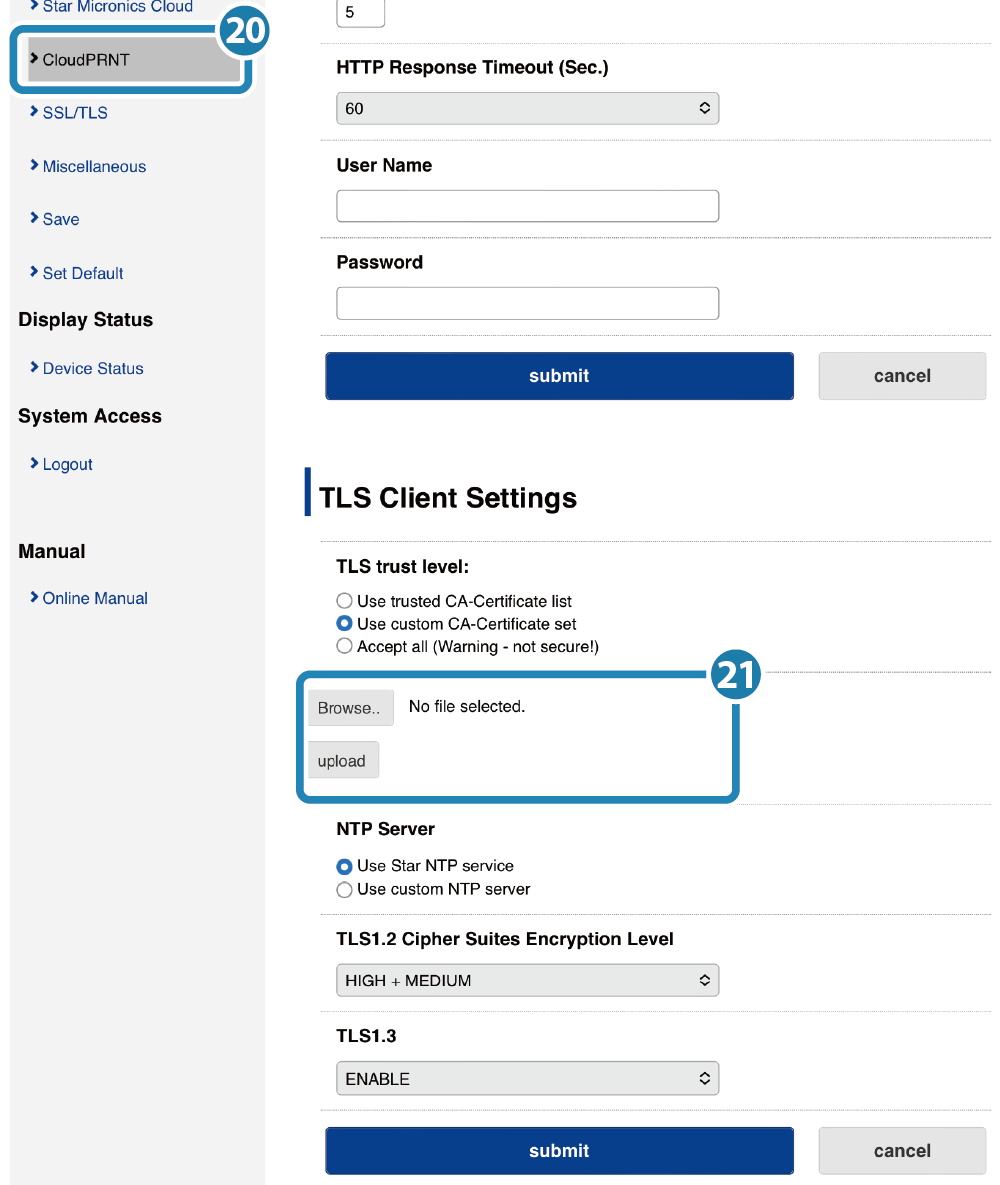Select Use trusted CA-Certificate list
Screen dimensions: 1000x1185
click(x=345, y=601)
